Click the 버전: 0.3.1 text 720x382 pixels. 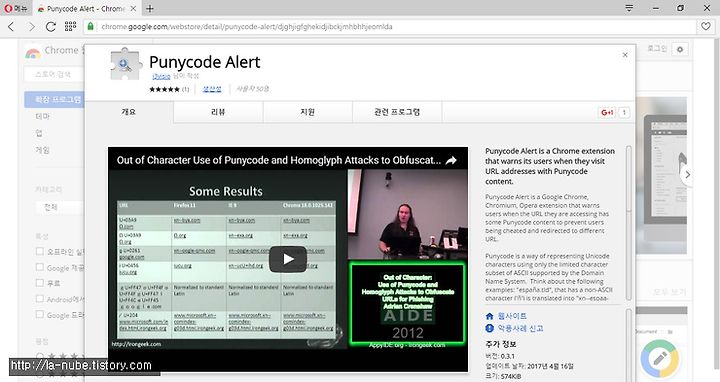tap(500, 356)
